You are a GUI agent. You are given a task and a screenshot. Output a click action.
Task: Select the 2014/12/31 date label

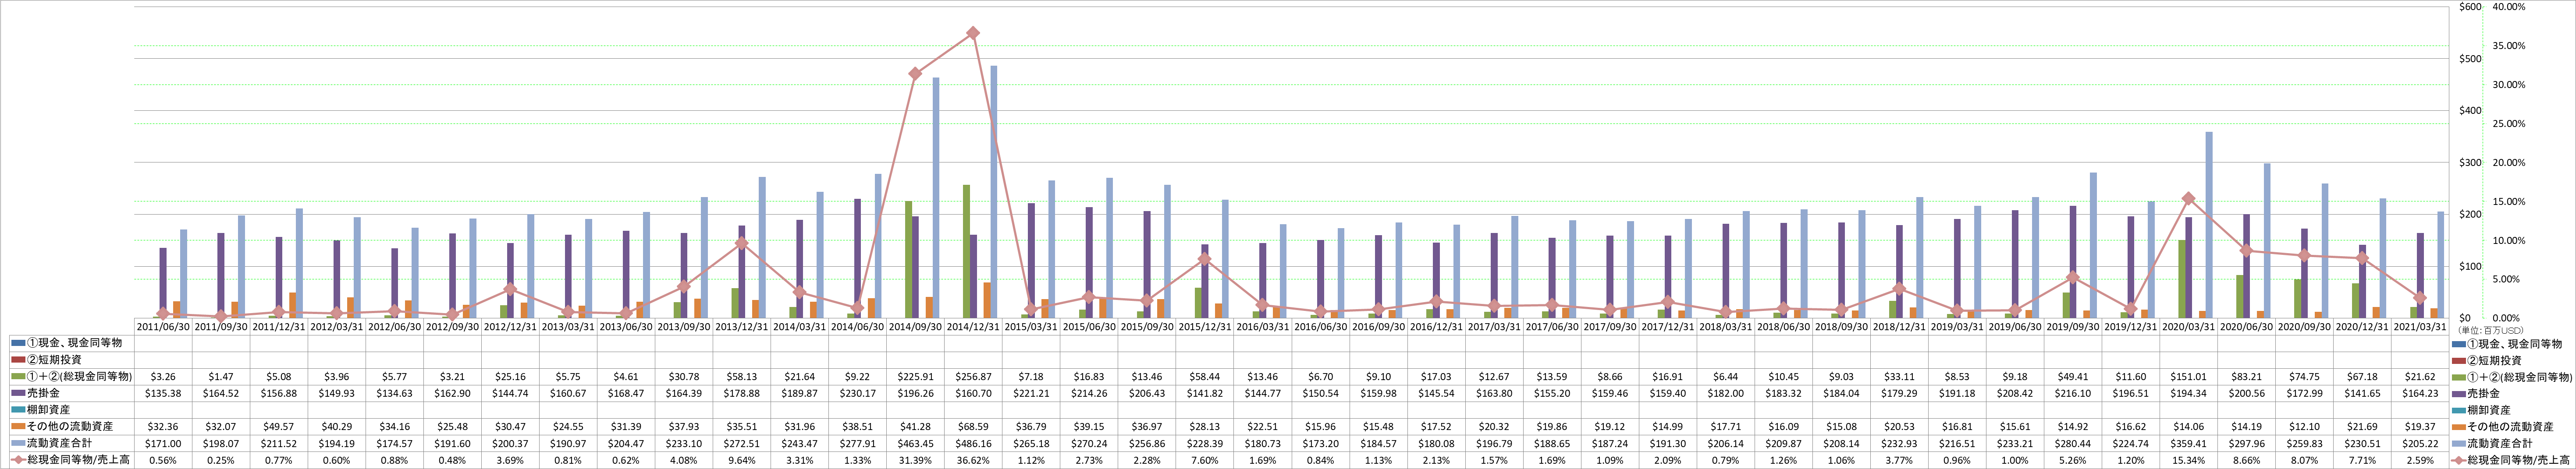[974, 327]
